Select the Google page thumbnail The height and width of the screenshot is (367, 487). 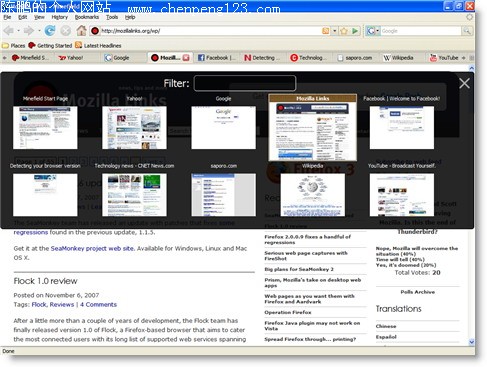click(224, 127)
